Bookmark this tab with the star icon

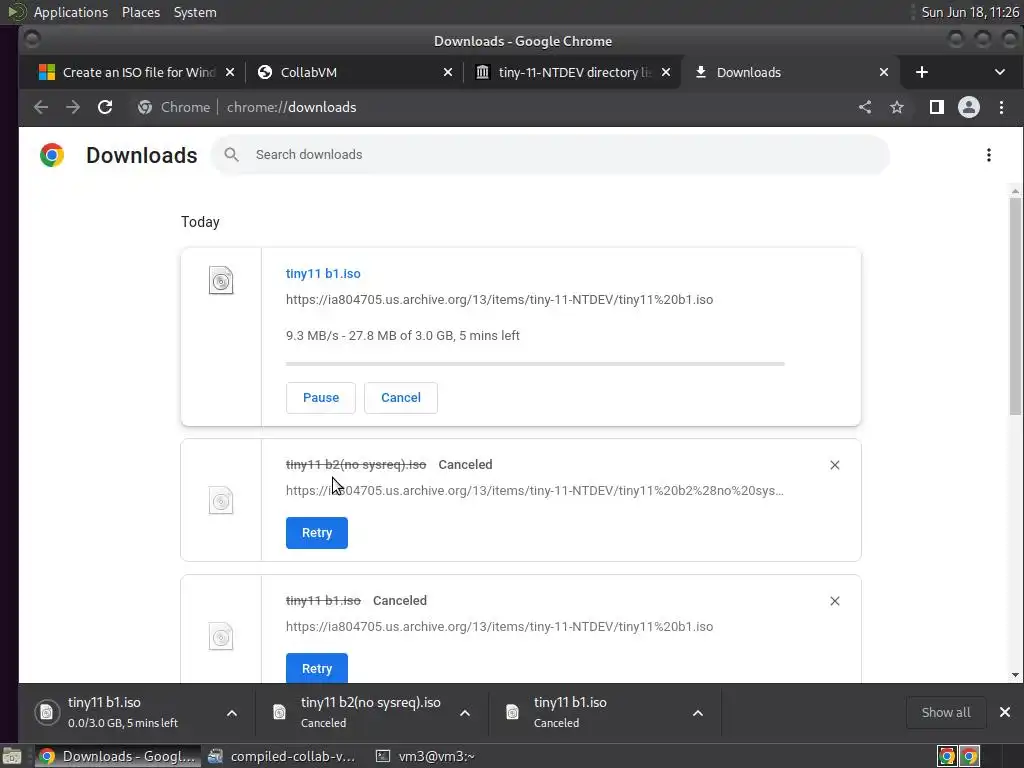[897, 107]
